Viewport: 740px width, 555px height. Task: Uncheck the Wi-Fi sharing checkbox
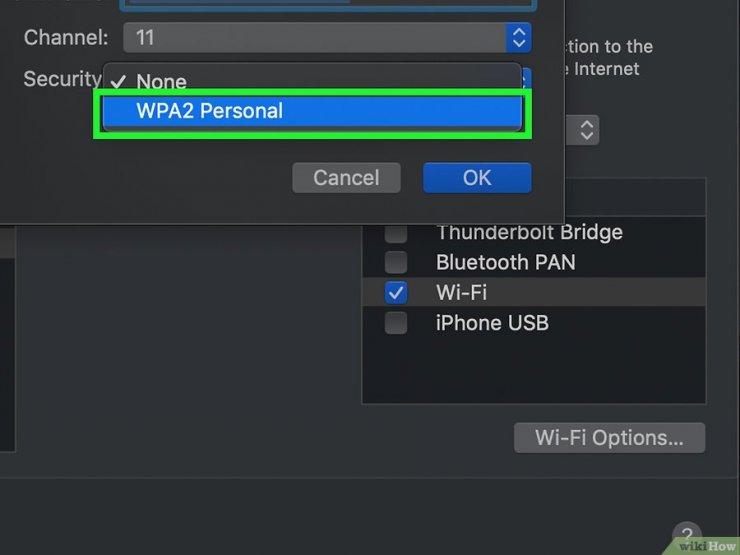395,293
